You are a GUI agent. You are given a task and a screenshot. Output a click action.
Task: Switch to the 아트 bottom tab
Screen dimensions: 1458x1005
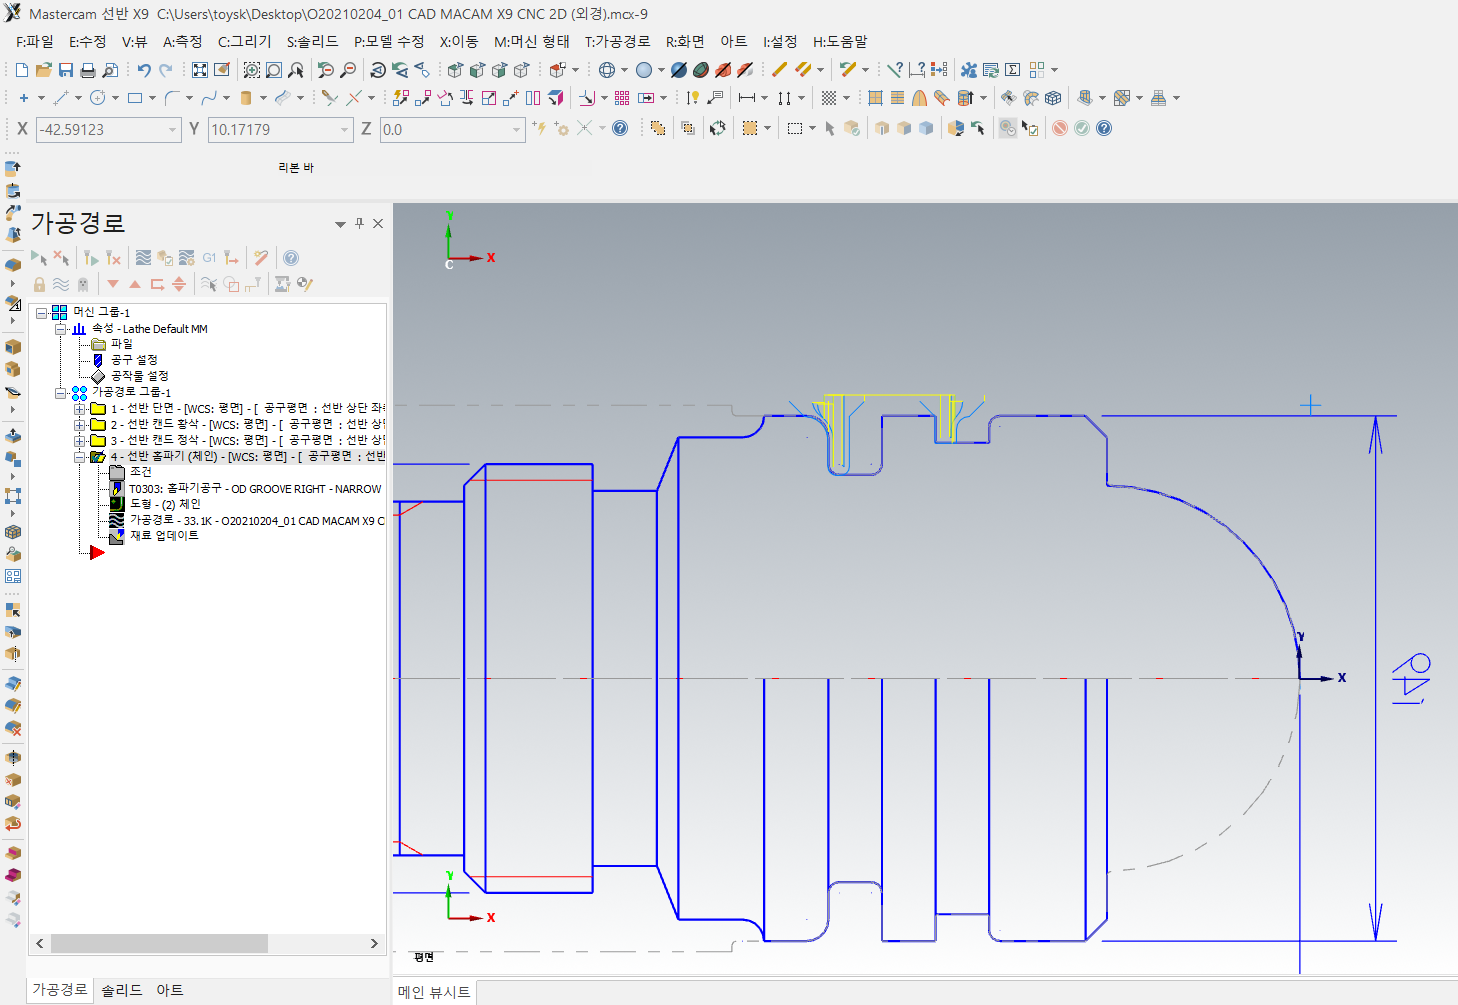coord(169,990)
